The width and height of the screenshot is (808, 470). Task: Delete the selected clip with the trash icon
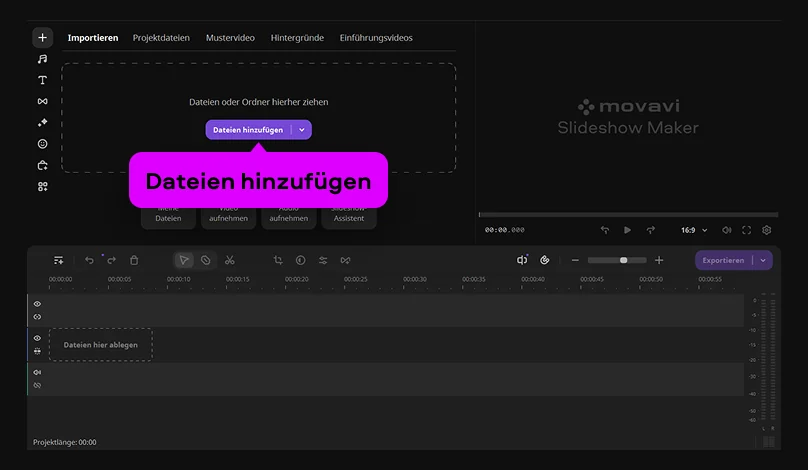(x=134, y=260)
